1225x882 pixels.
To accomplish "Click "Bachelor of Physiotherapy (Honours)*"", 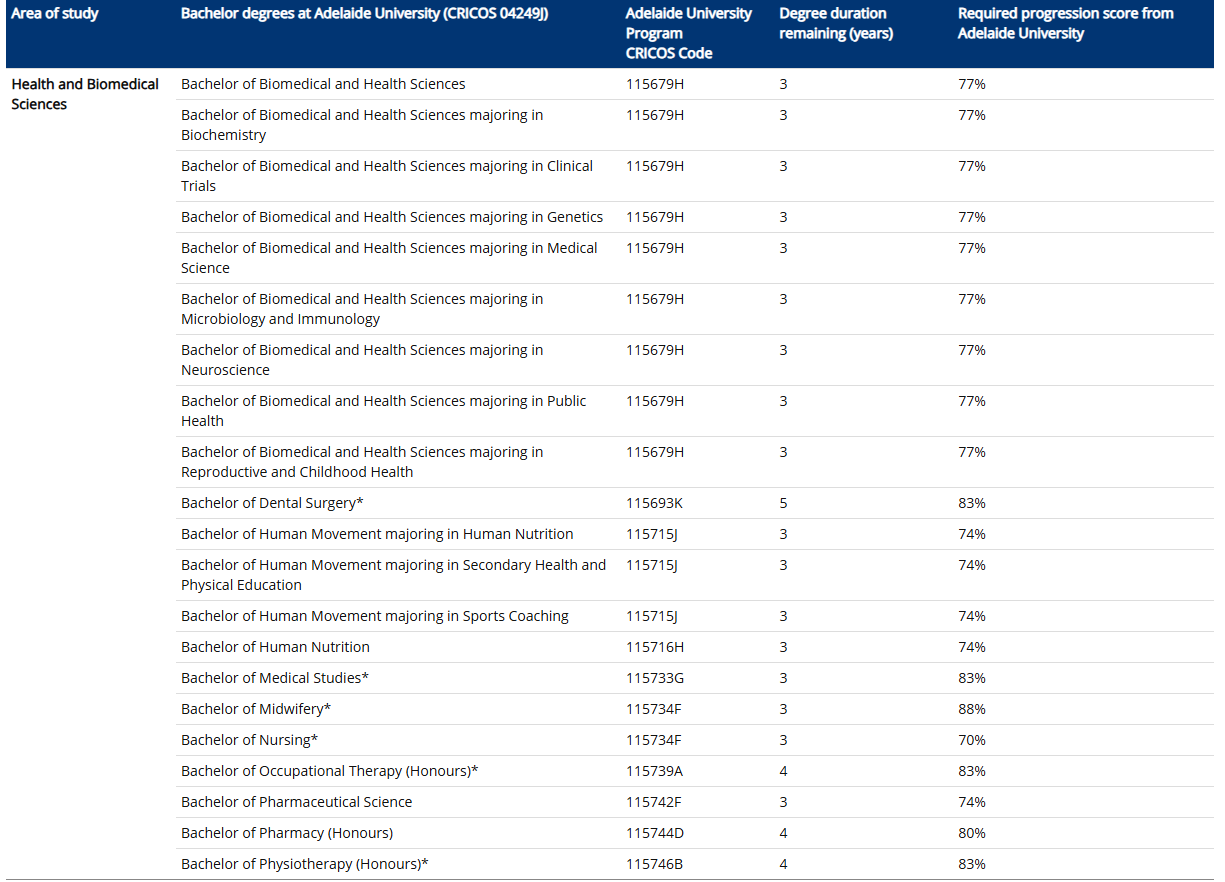I will [304, 864].
